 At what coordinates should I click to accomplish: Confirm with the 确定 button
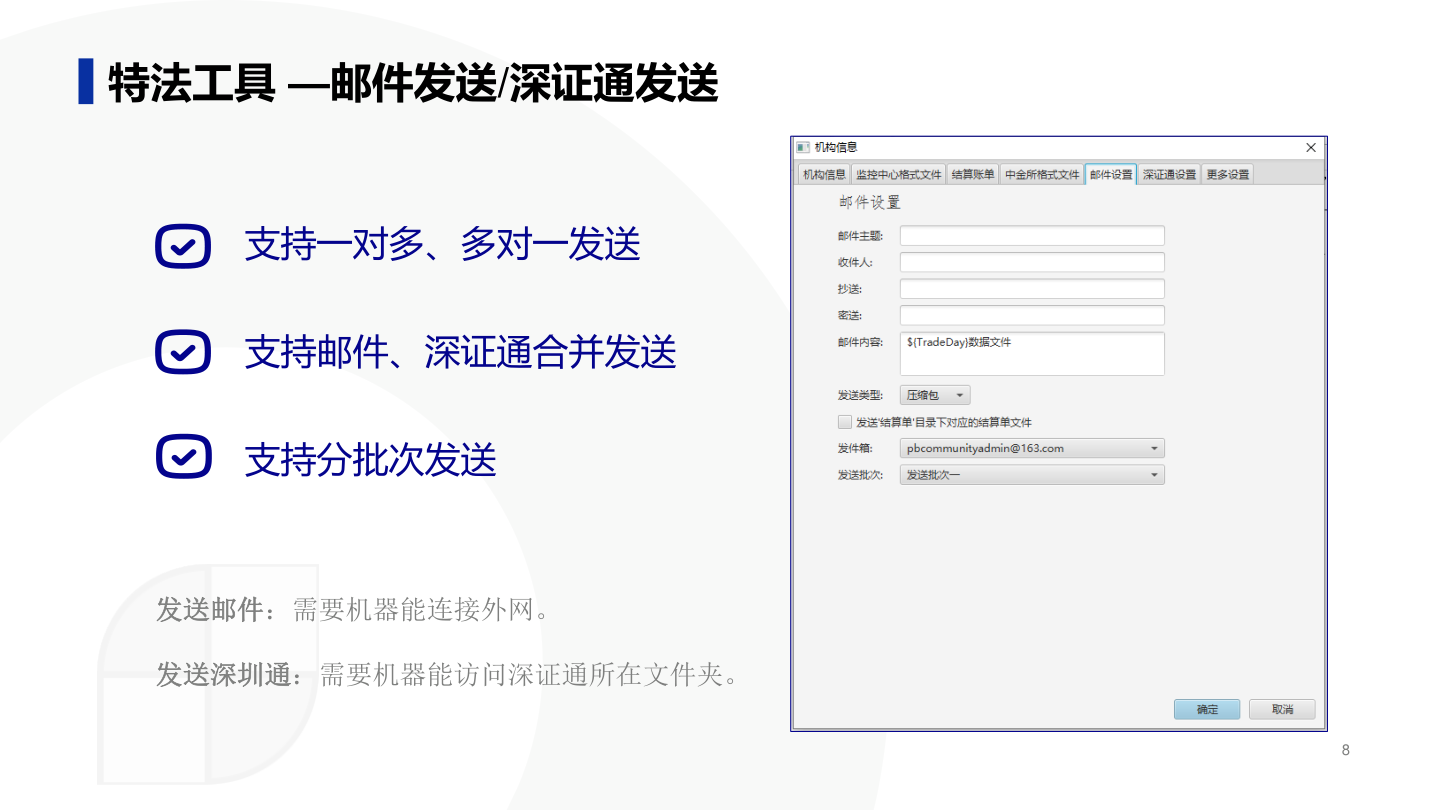[1207, 709]
